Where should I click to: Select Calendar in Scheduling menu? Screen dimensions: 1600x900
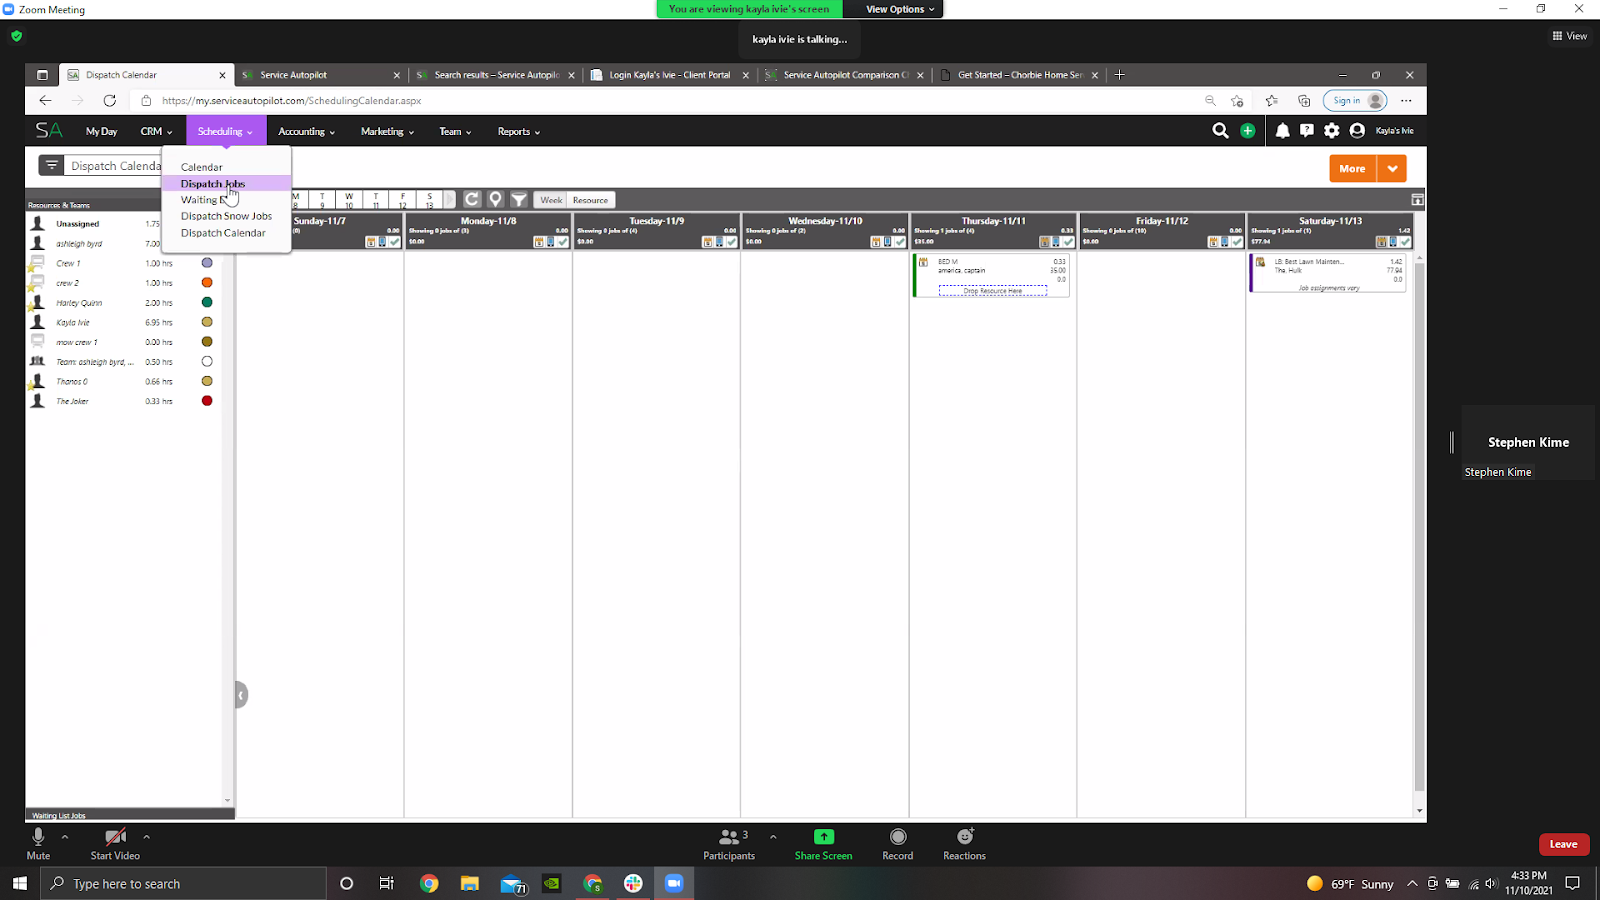[x=201, y=167]
